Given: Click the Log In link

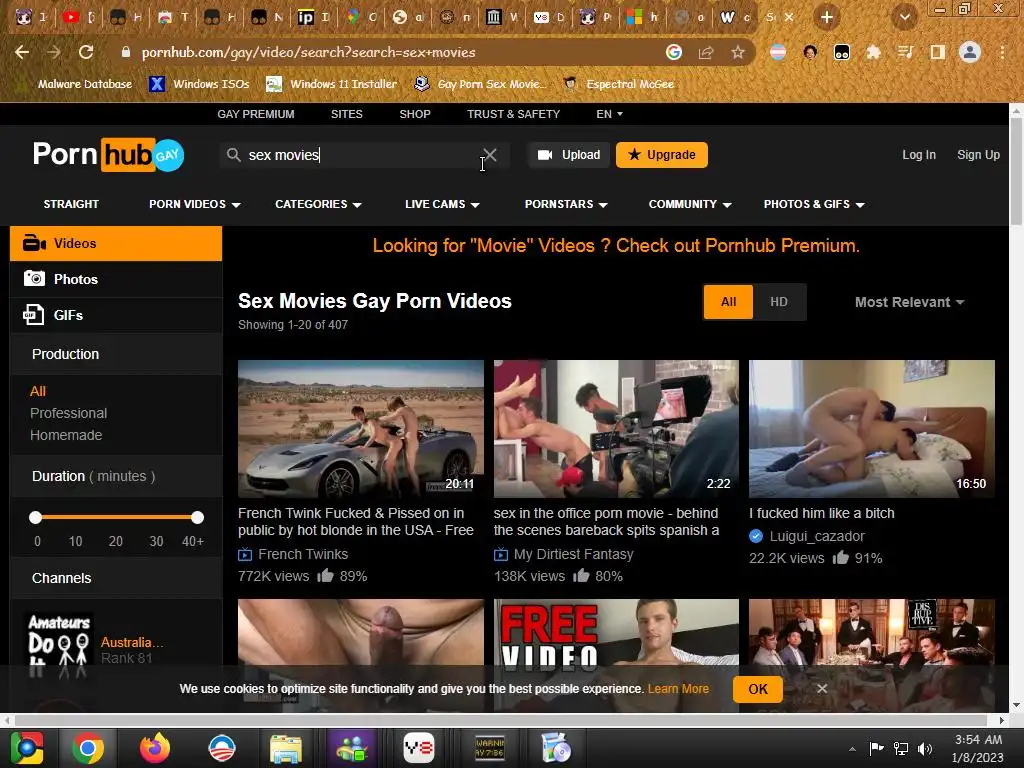Looking at the screenshot, I should [919, 155].
